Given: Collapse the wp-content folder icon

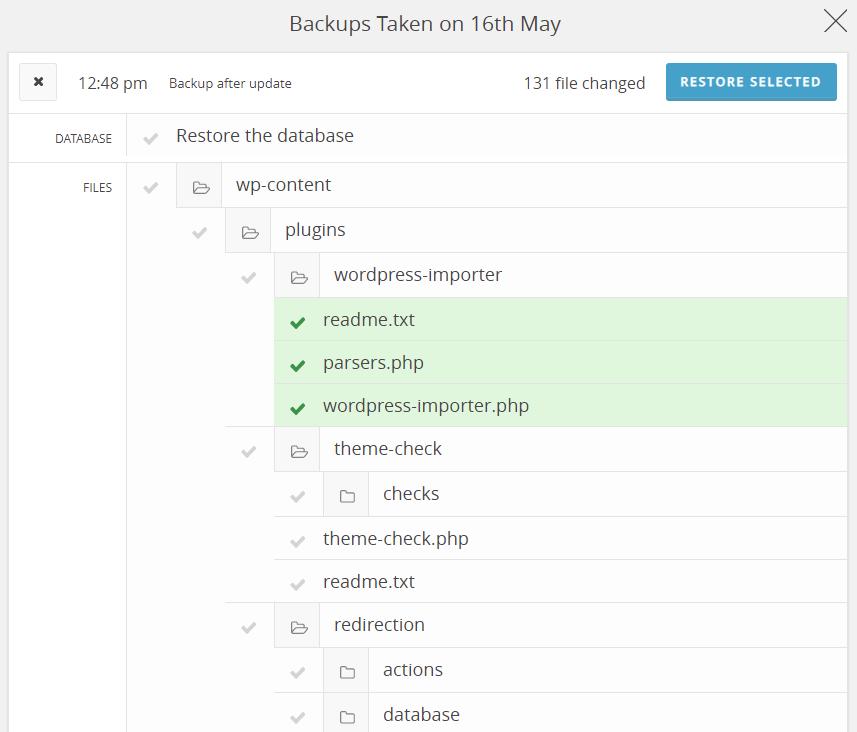Looking at the screenshot, I should pyautogui.click(x=201, y=187).
